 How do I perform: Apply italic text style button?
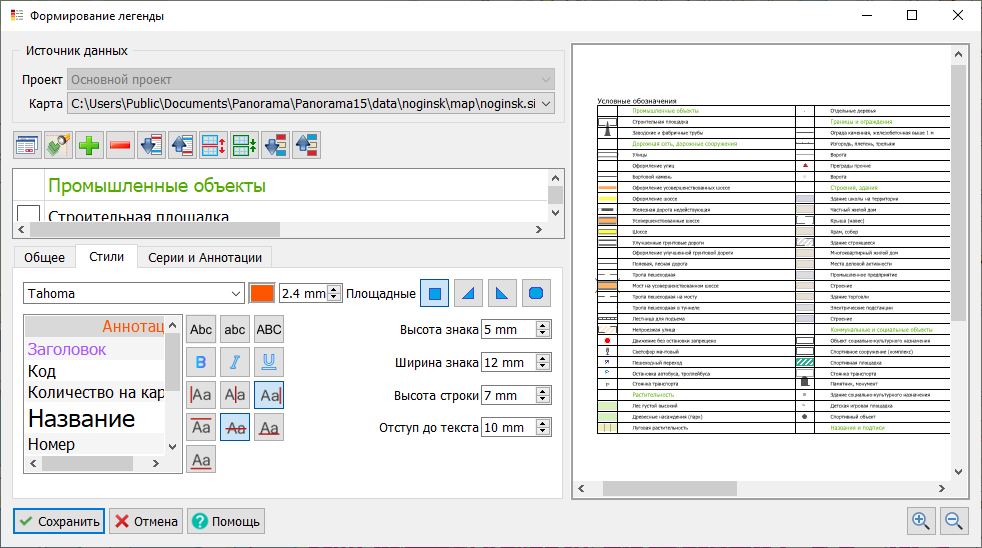(x=235, y=362)
